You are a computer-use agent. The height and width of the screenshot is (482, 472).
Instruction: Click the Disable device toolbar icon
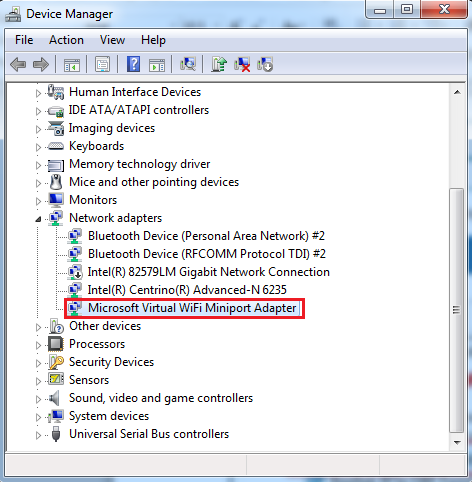coord(265,64)
